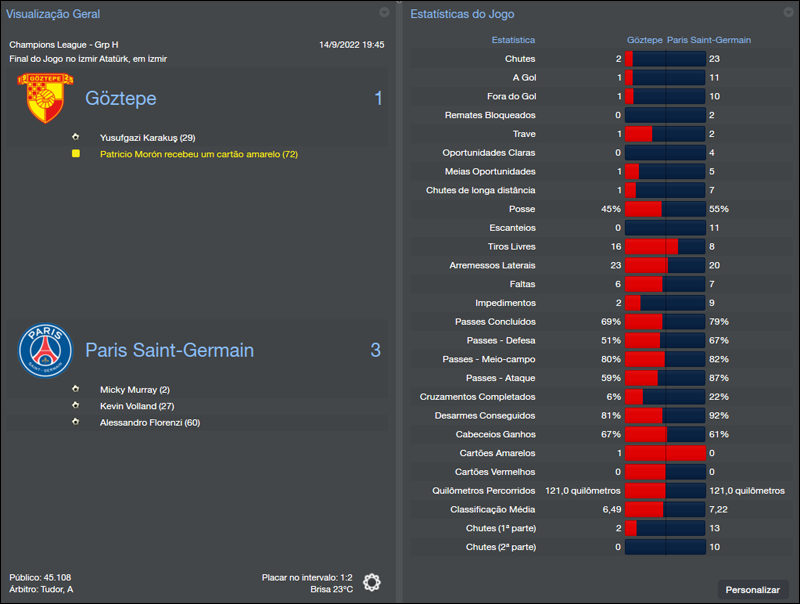This screenshot has width=800, height=604.
Task: Open panel options chevron right of Visualização Geral
Action: pos(384,13)
